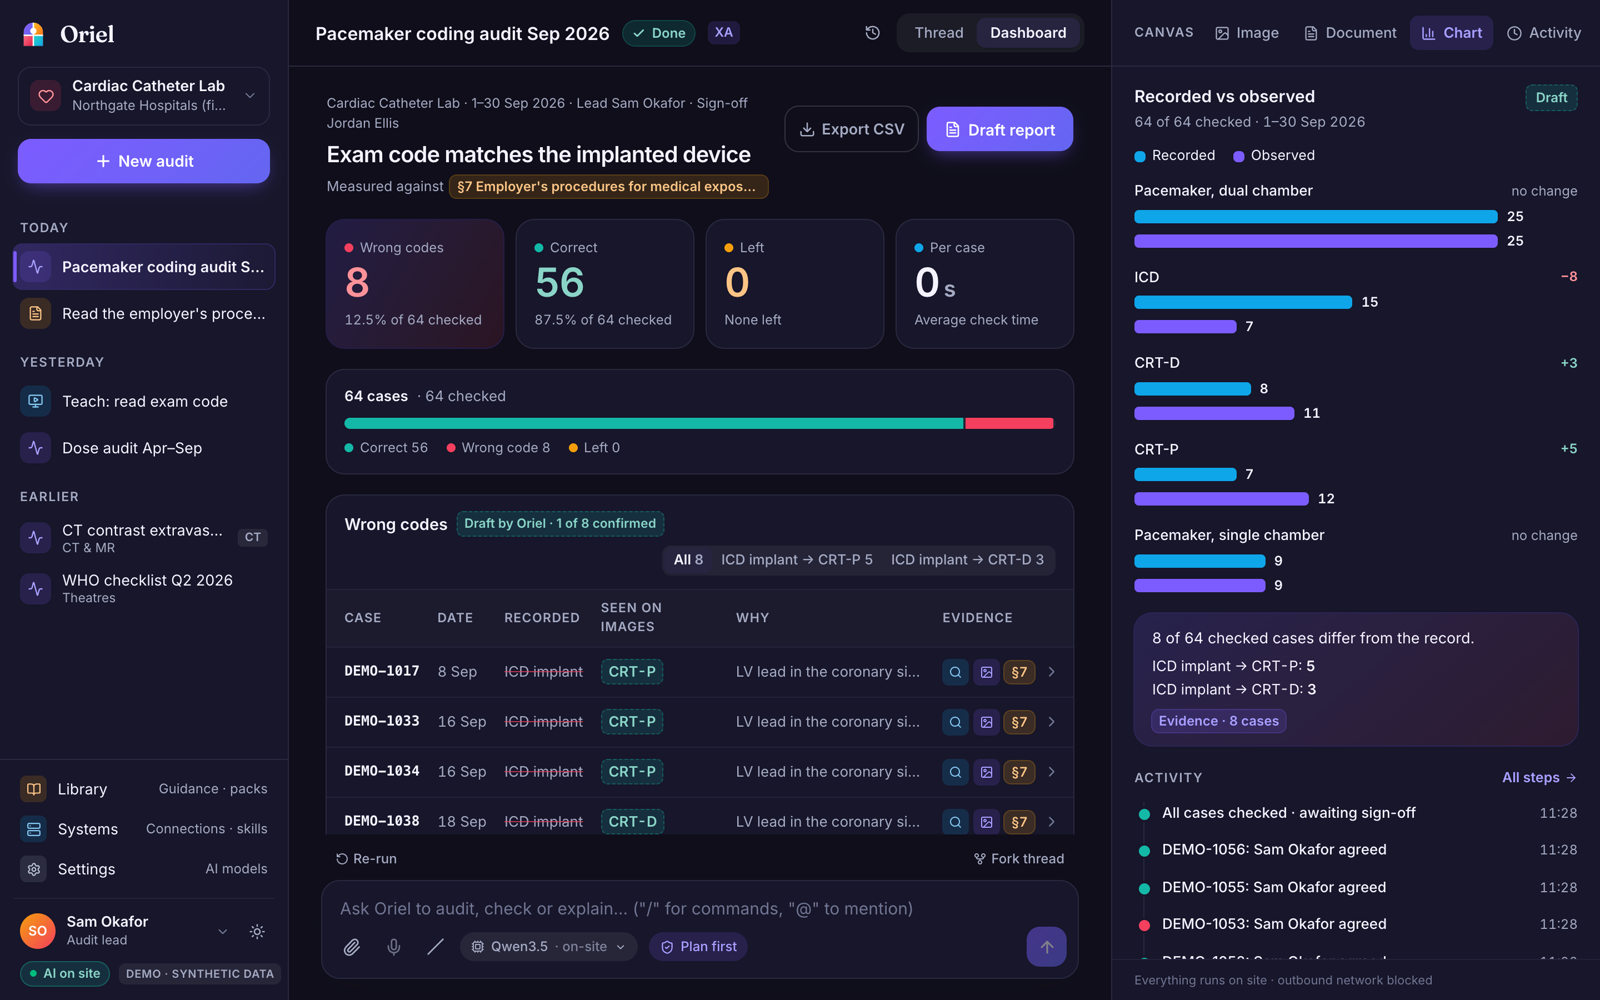Select the Chart canvas tab
This screenshot has height=1000, width=1600.
click(1452, 33)
